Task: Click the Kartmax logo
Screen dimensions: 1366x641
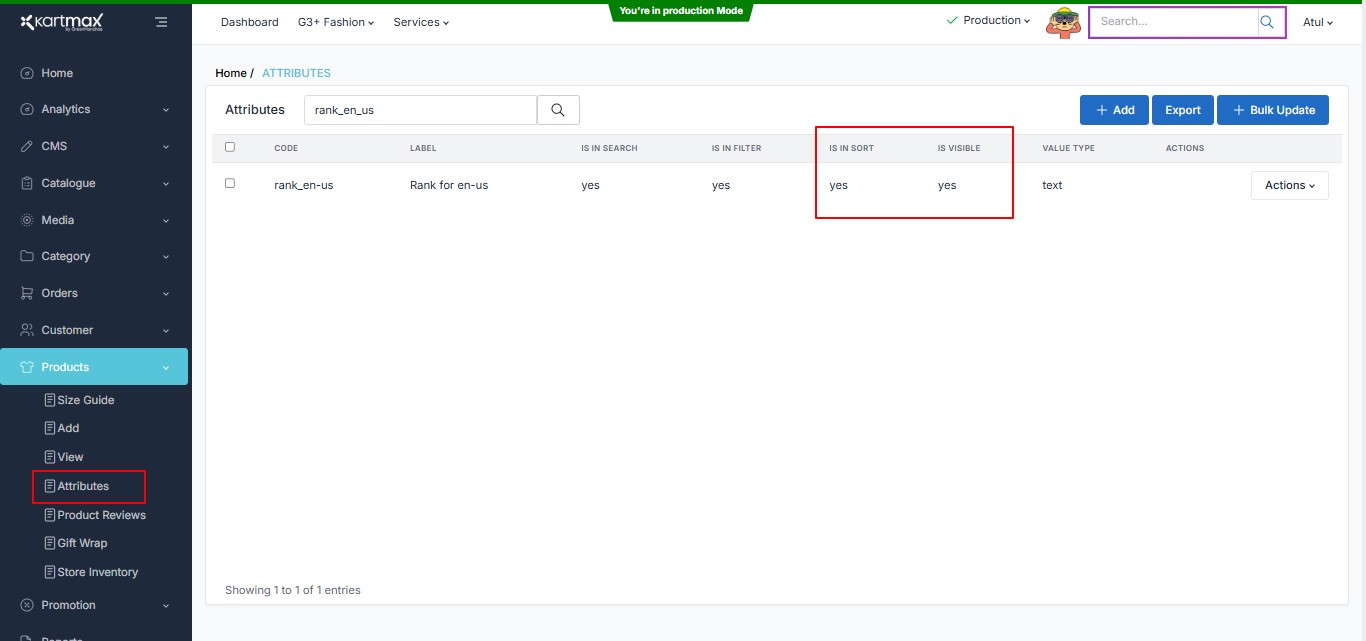Action: (62, 22)
